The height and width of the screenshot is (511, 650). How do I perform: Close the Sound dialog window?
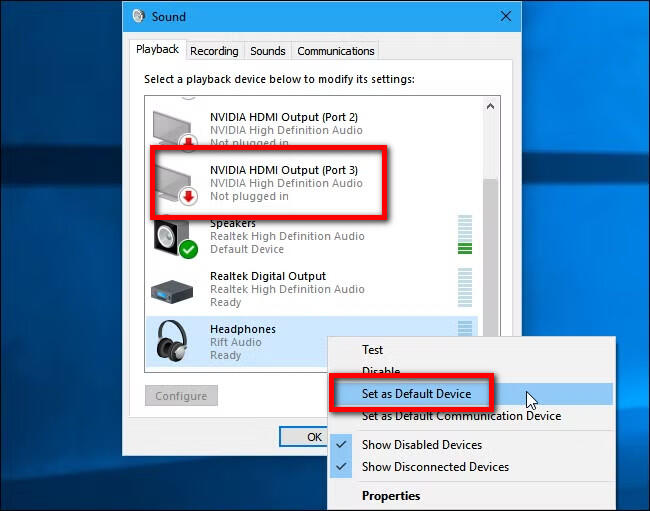point(505,17)
